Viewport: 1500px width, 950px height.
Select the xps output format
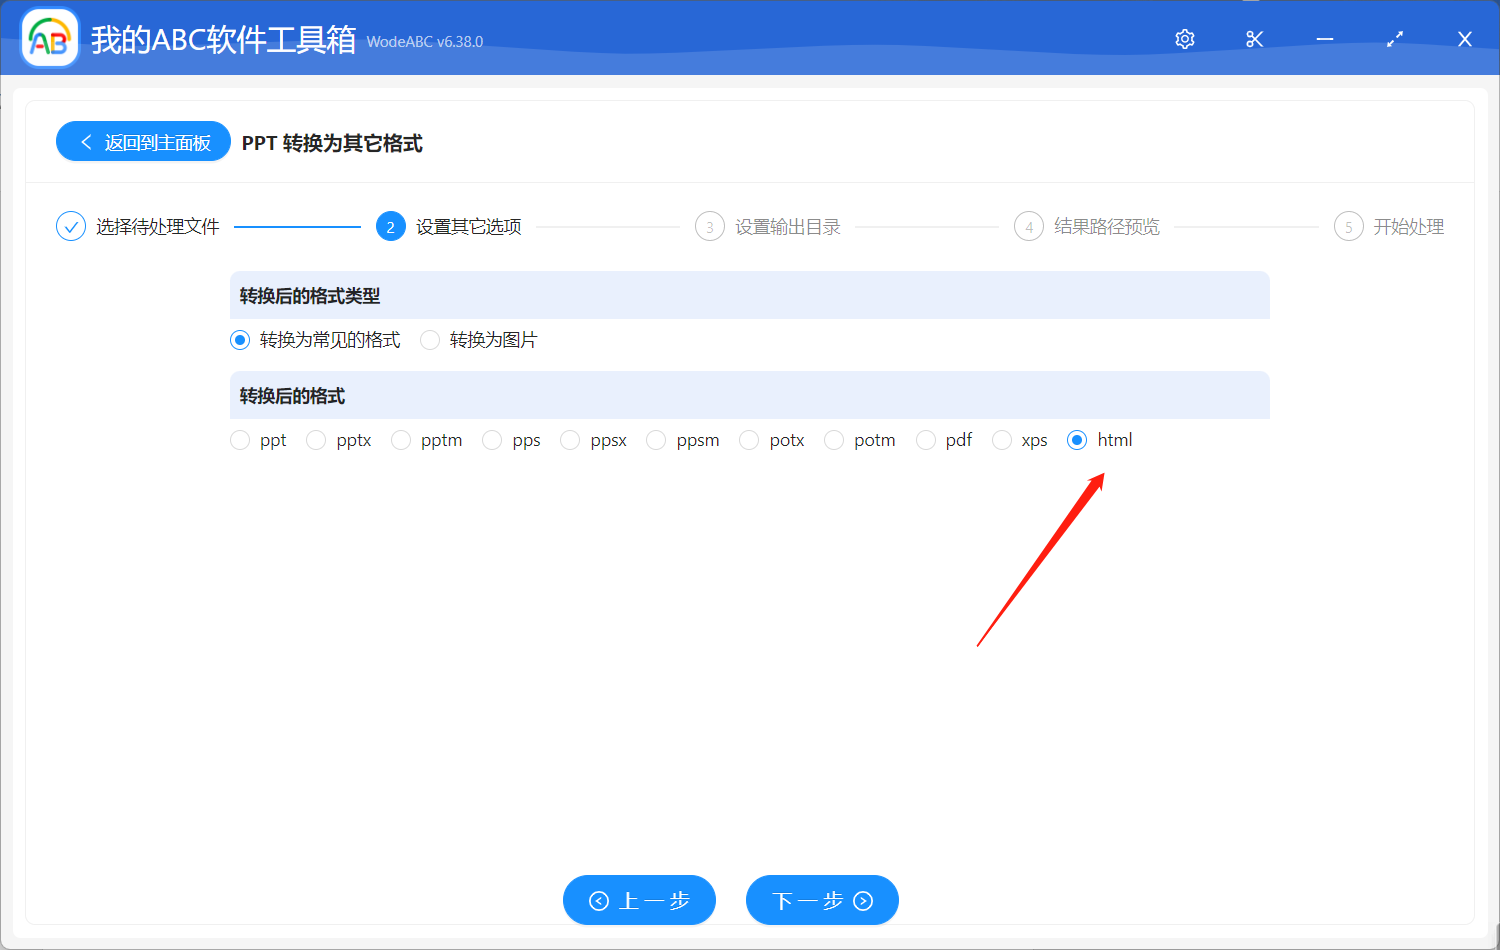click(x=1002, y=440)
